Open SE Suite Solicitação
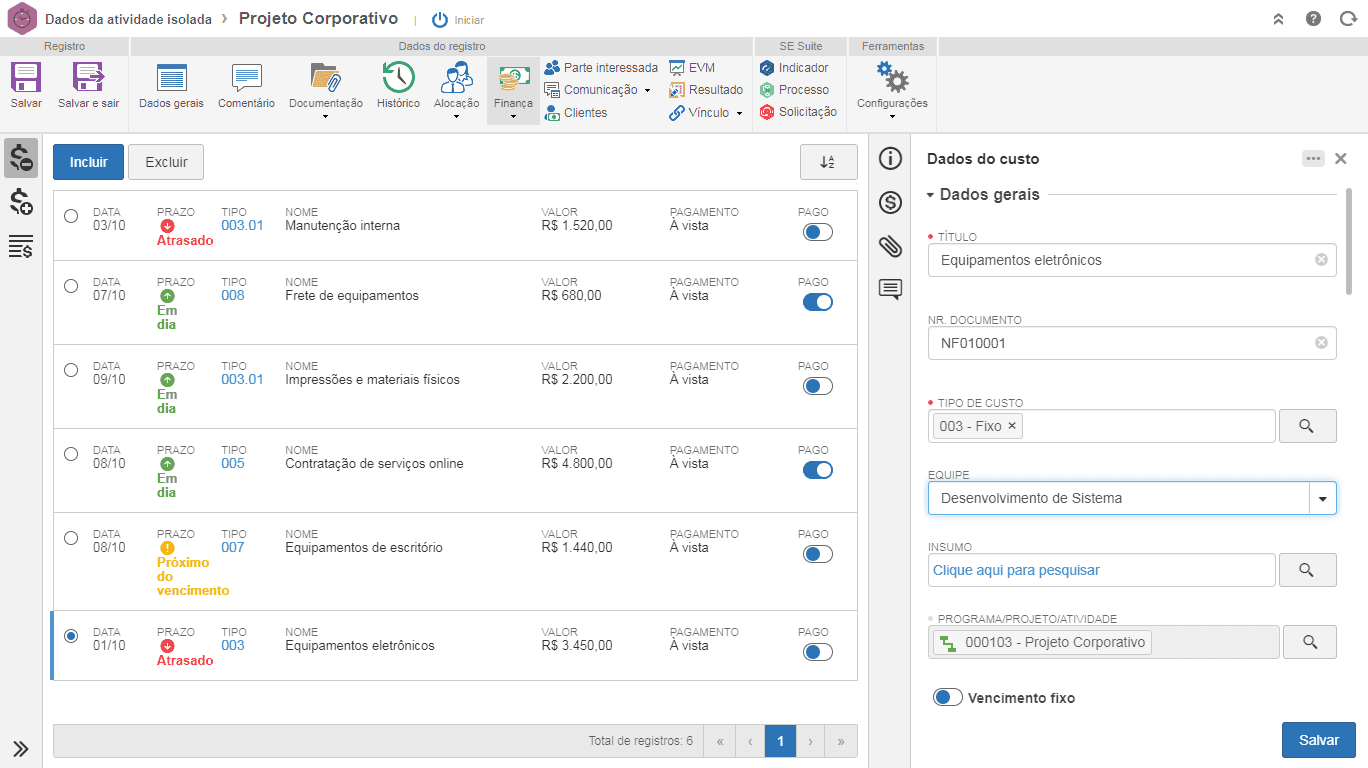 point(798,112)
